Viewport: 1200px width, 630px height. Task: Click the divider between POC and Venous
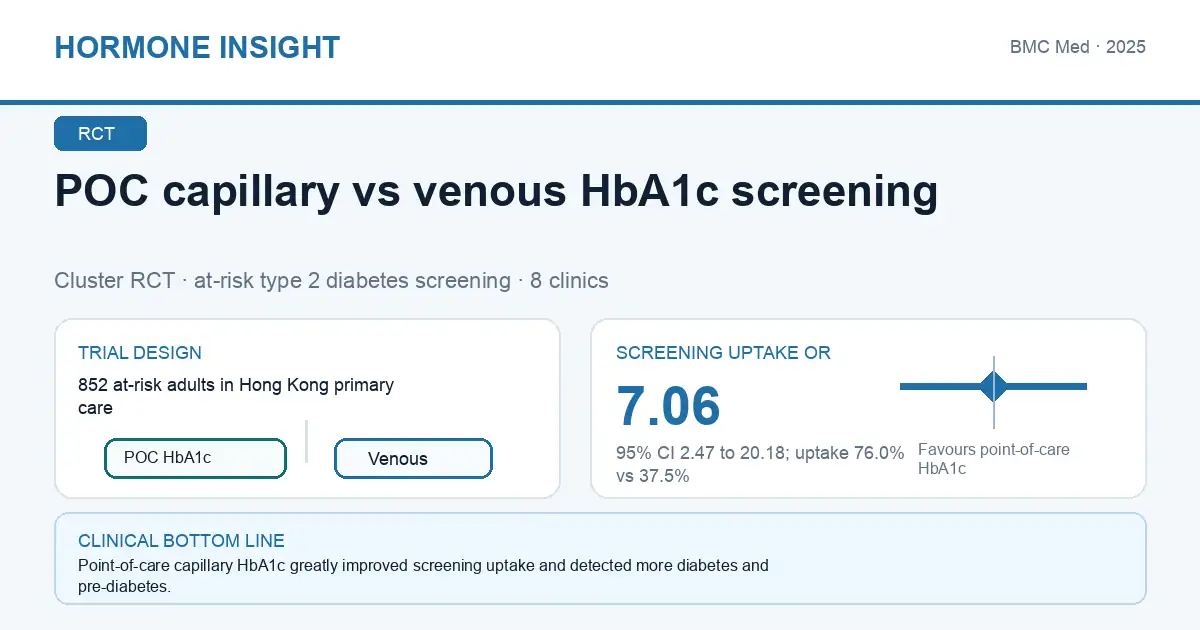(x=307, y=441)
